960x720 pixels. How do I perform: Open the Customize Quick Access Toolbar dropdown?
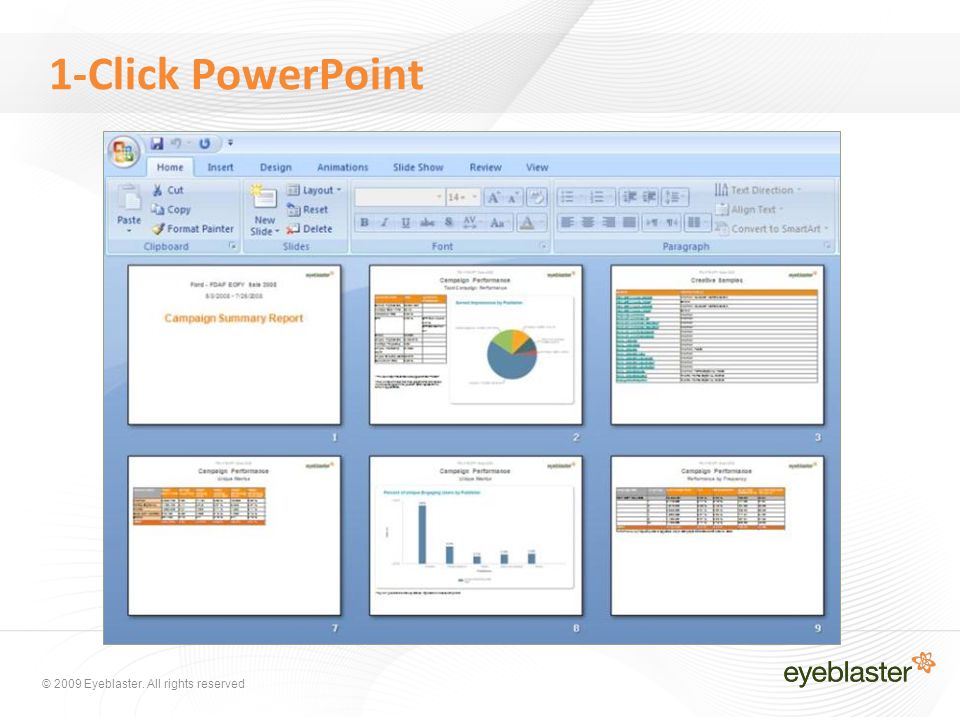[x=230, y=143]
